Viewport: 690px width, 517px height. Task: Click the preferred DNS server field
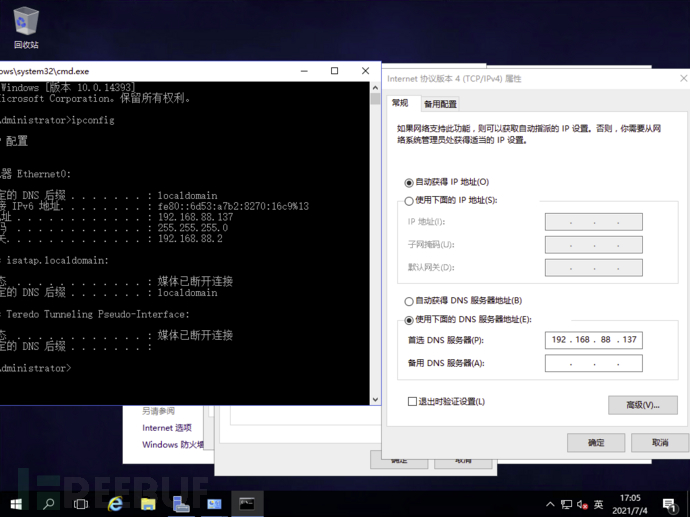pyautogui.click(x=594, y=340)
